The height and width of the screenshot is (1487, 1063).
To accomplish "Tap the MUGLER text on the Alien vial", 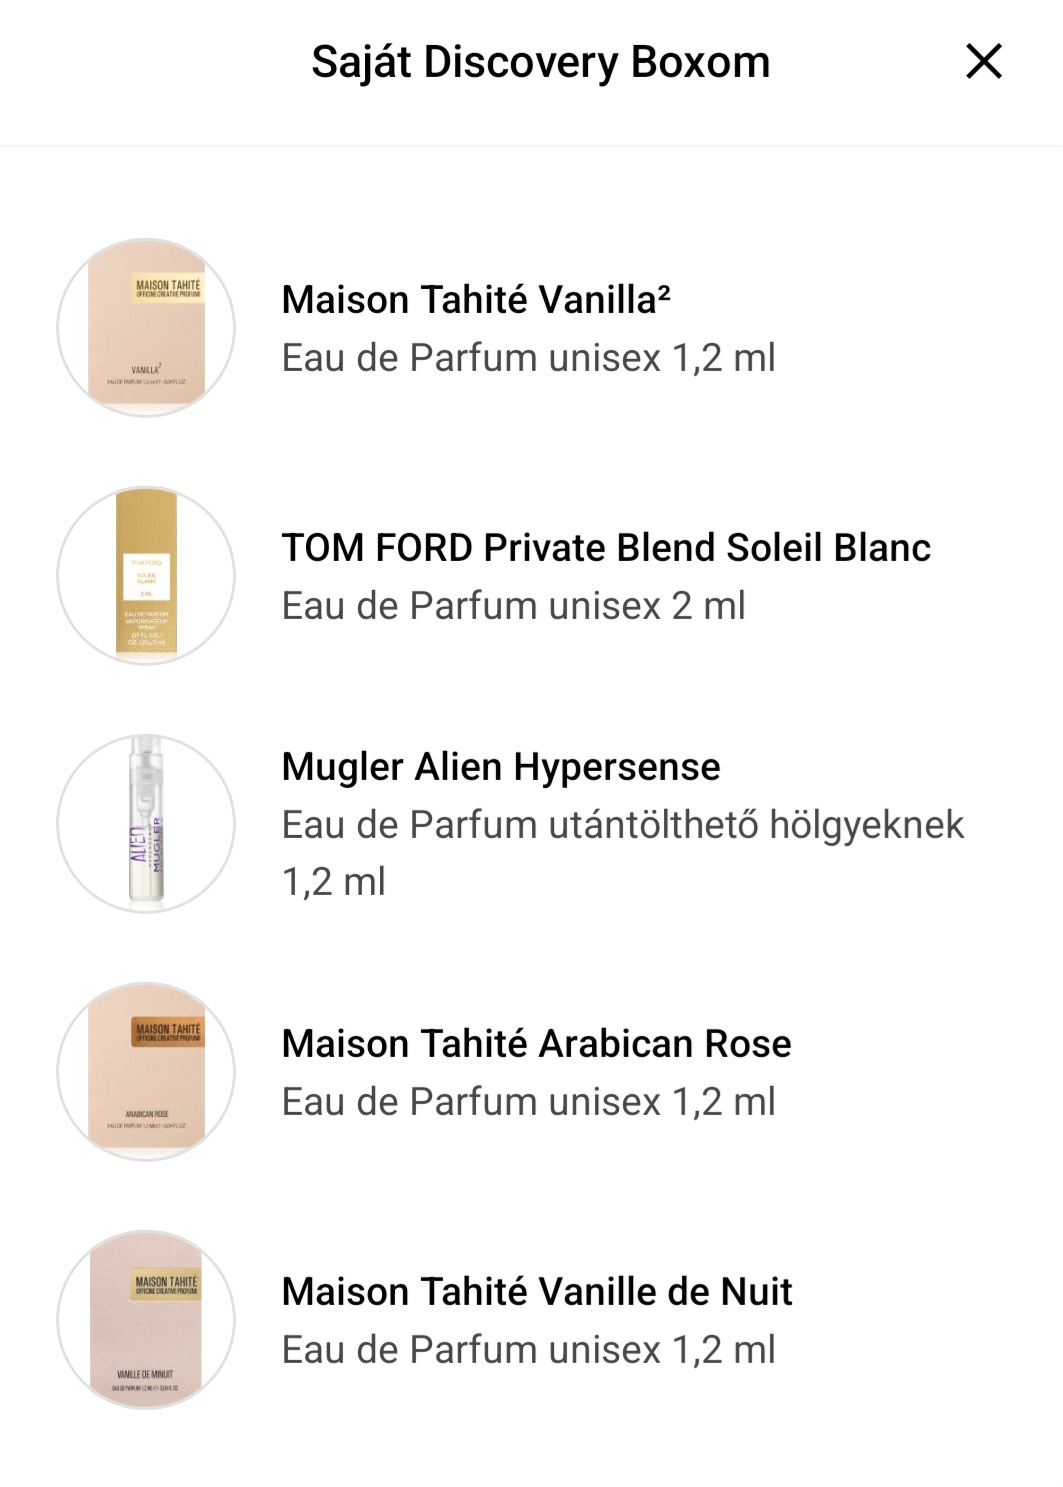I will click(x=157, y=844).
